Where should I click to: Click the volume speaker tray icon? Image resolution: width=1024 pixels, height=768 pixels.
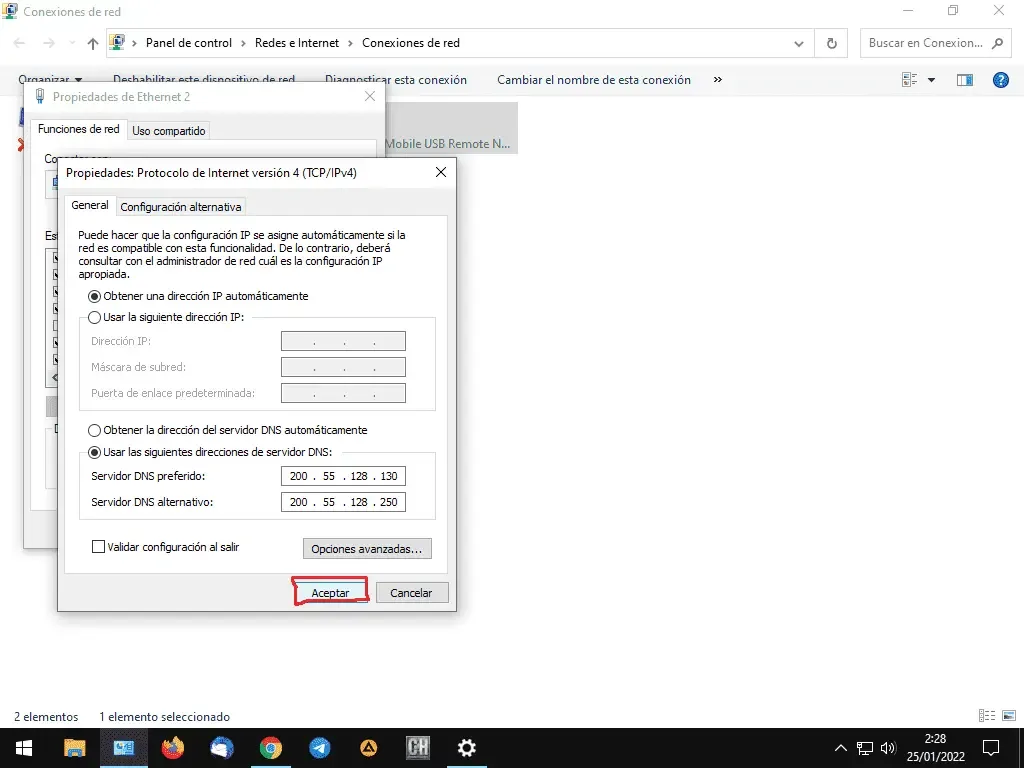888,748
